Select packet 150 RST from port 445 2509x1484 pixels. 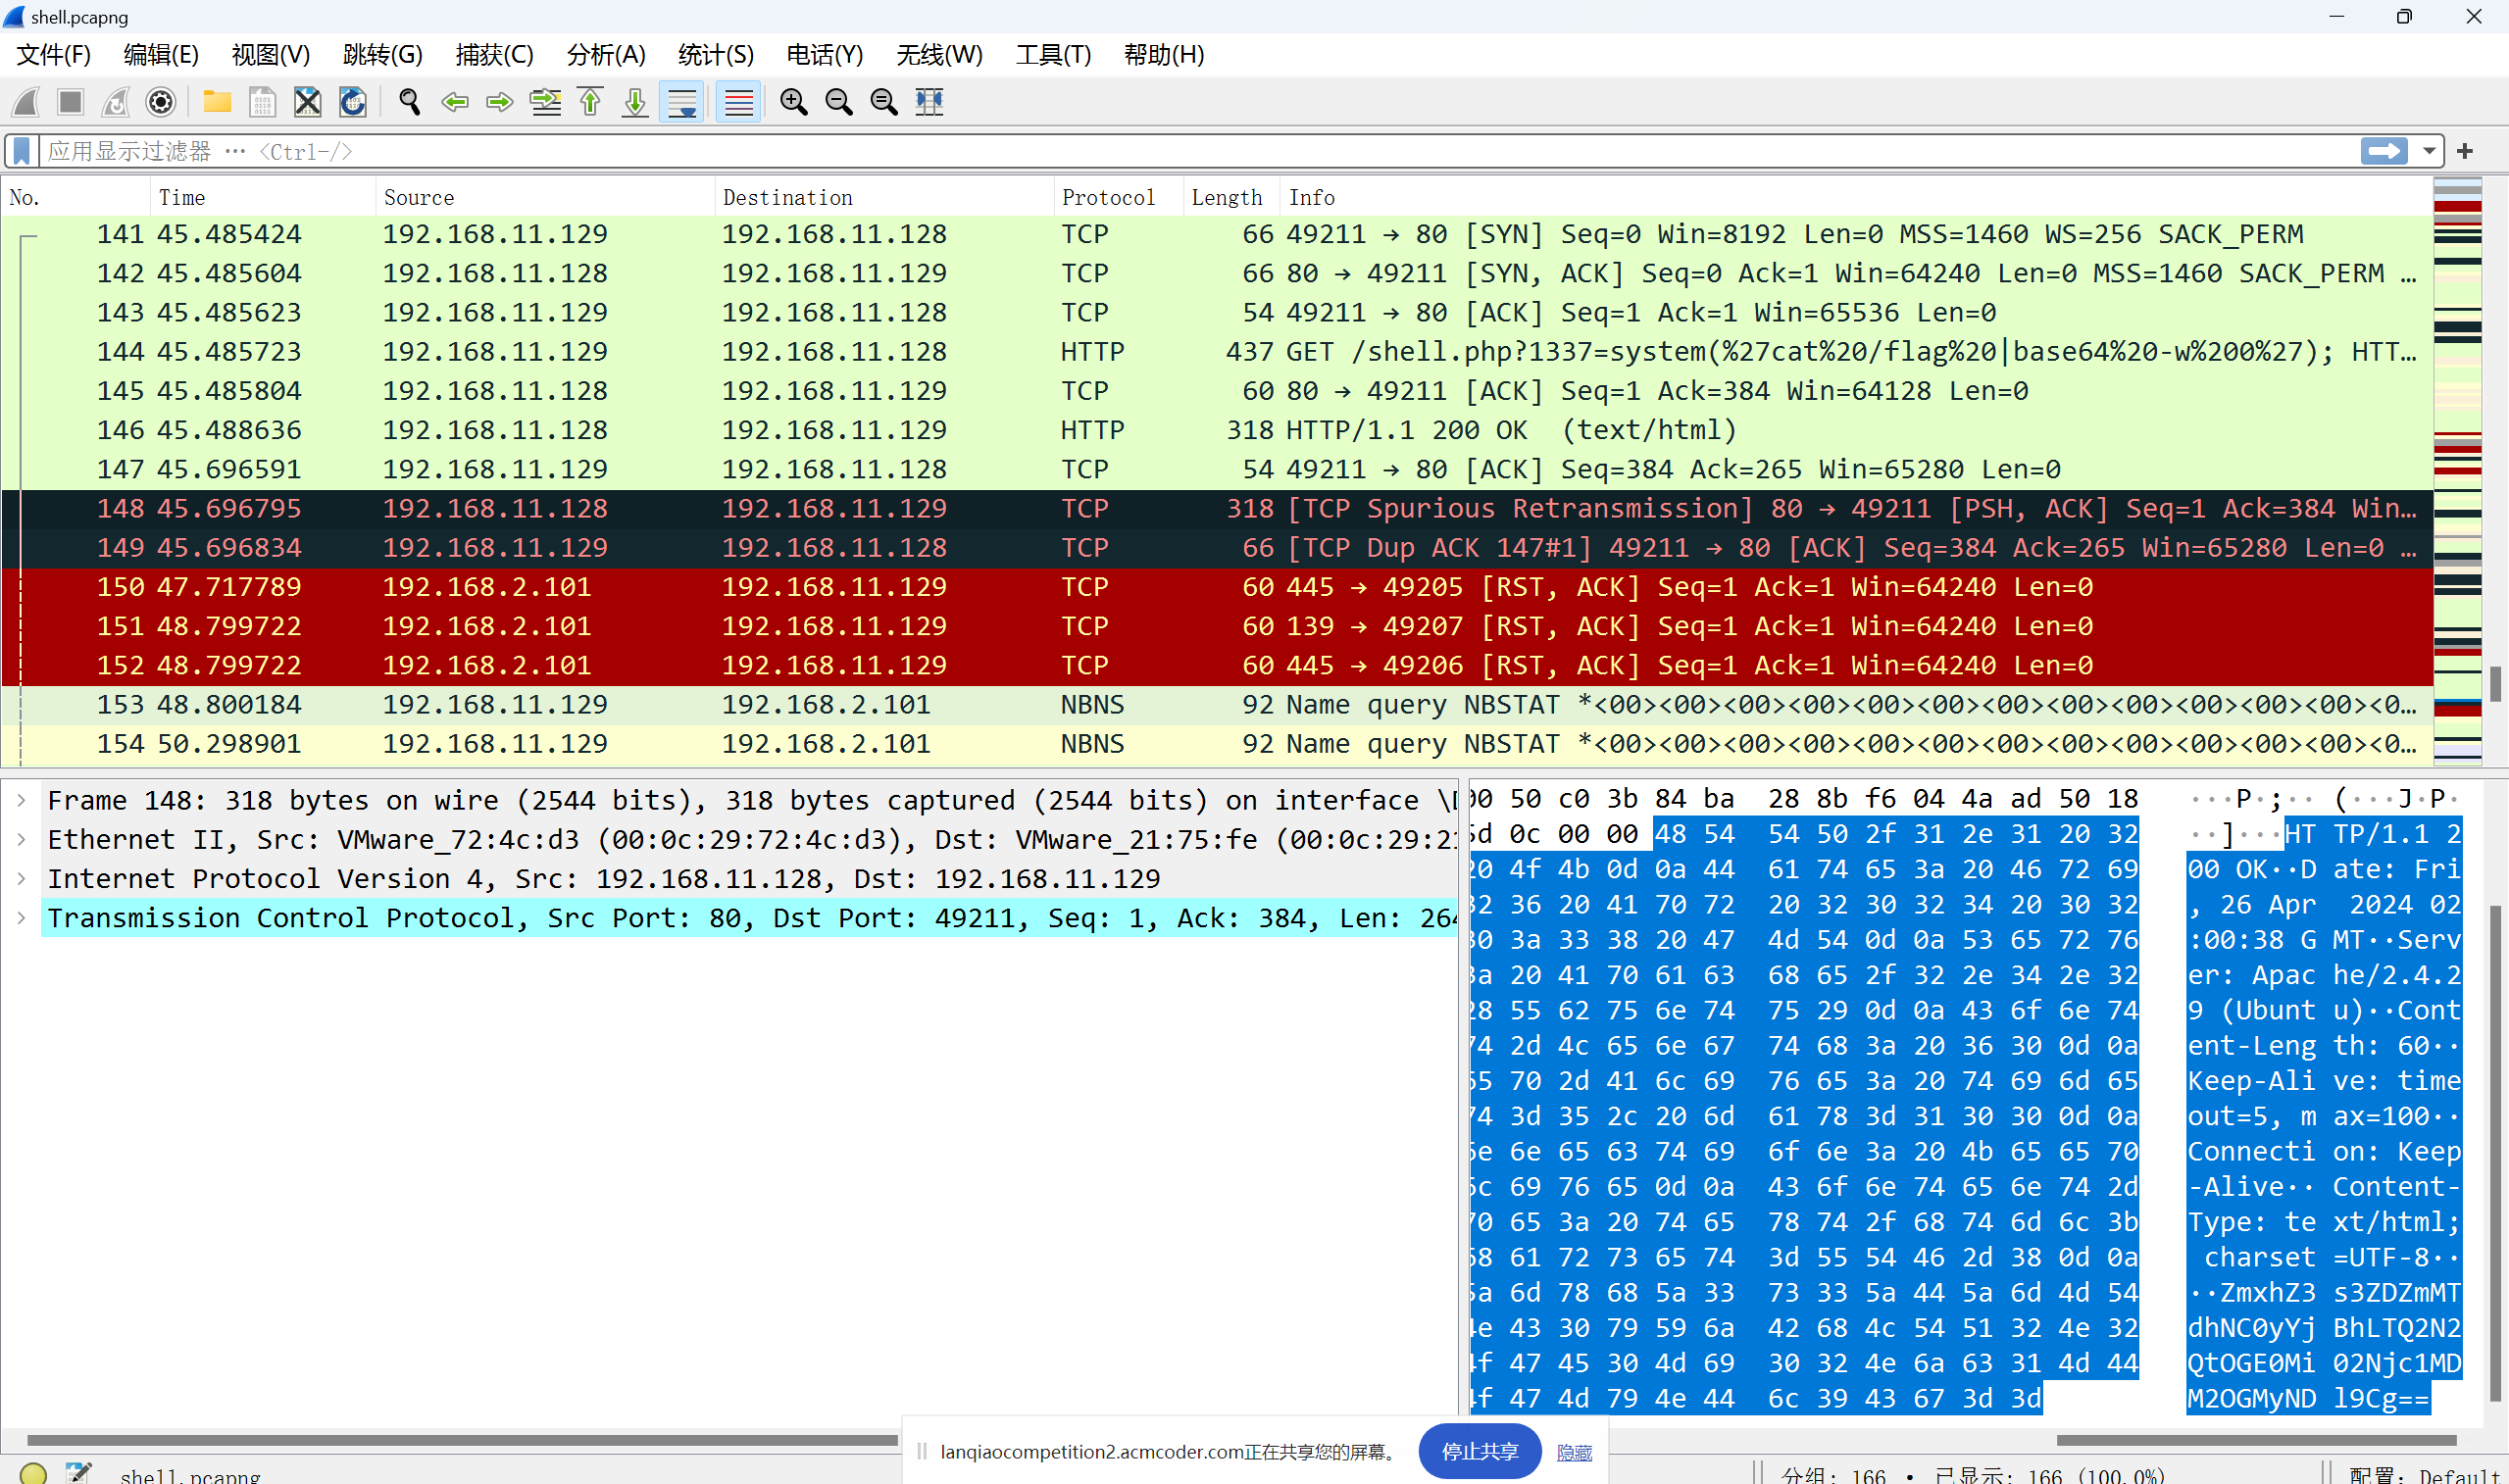click(x=1217, y=587)
